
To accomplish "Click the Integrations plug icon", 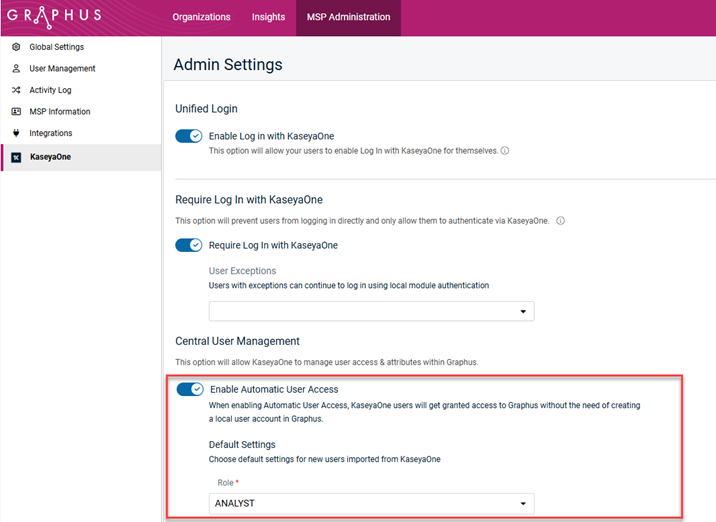I will click(x=16, y=133).
